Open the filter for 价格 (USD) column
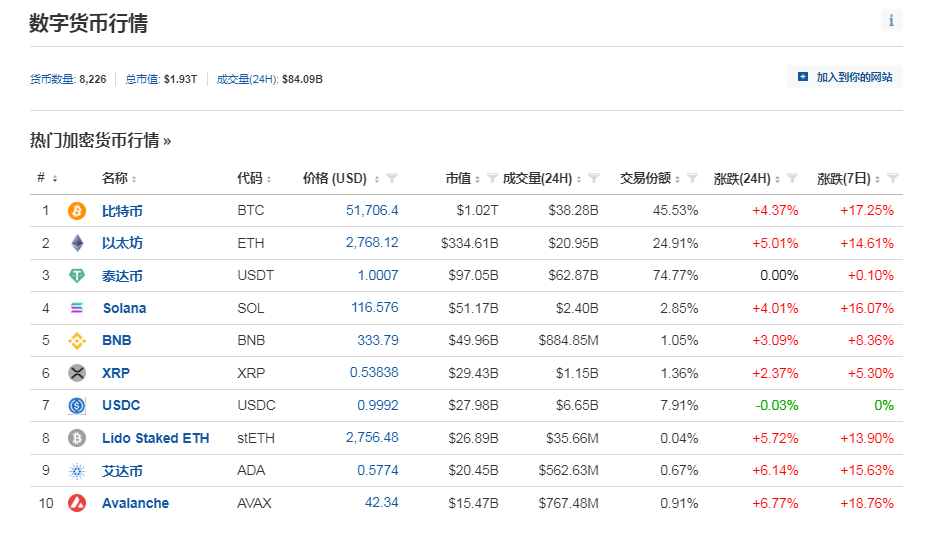The image size is (949, 534). click(392, 178)
